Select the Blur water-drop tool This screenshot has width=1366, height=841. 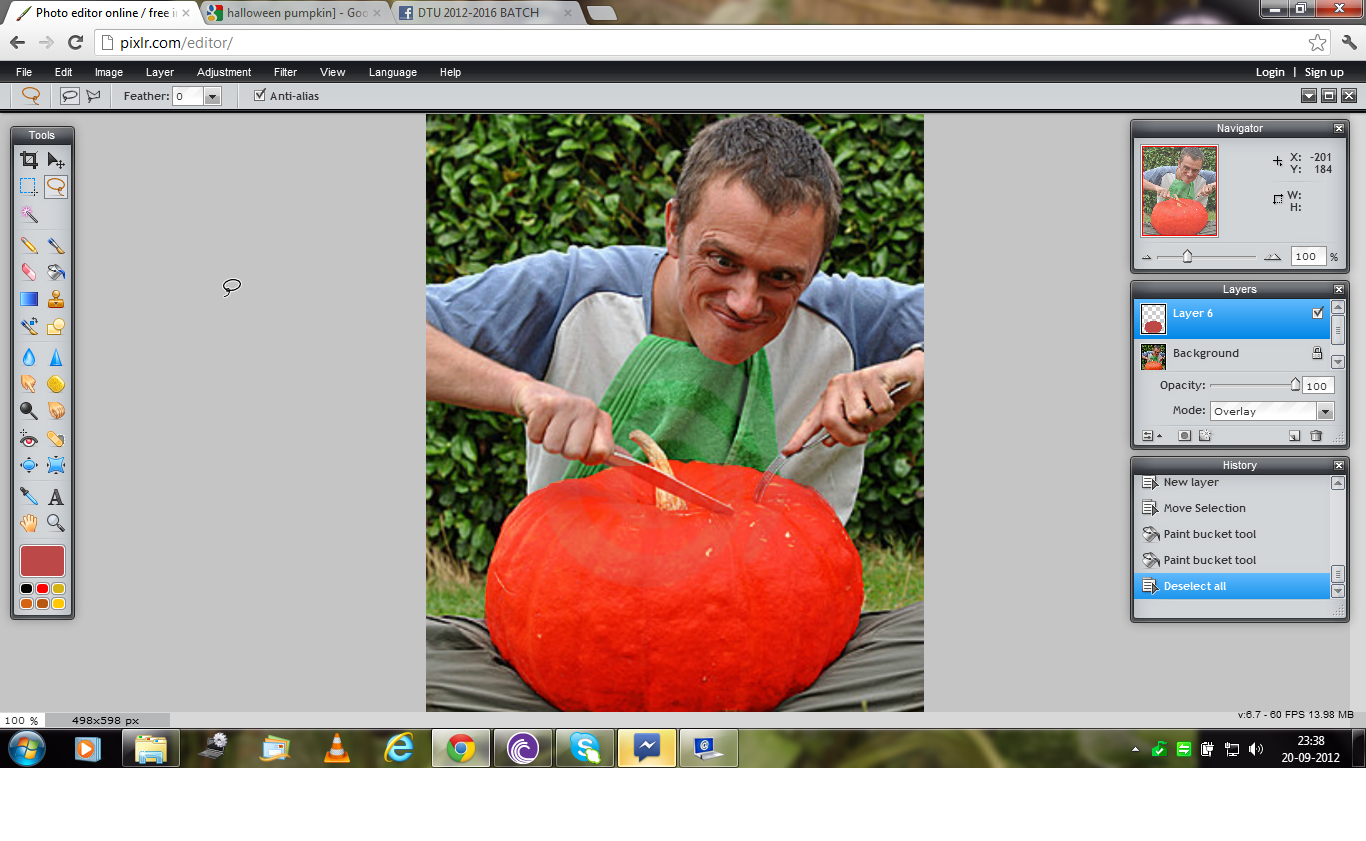click(x=29, y=357)
